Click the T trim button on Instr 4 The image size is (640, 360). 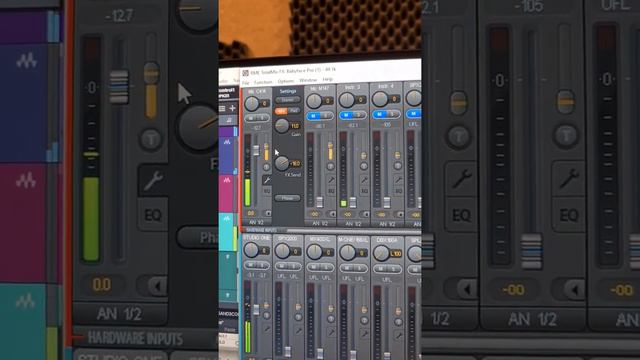398,166
